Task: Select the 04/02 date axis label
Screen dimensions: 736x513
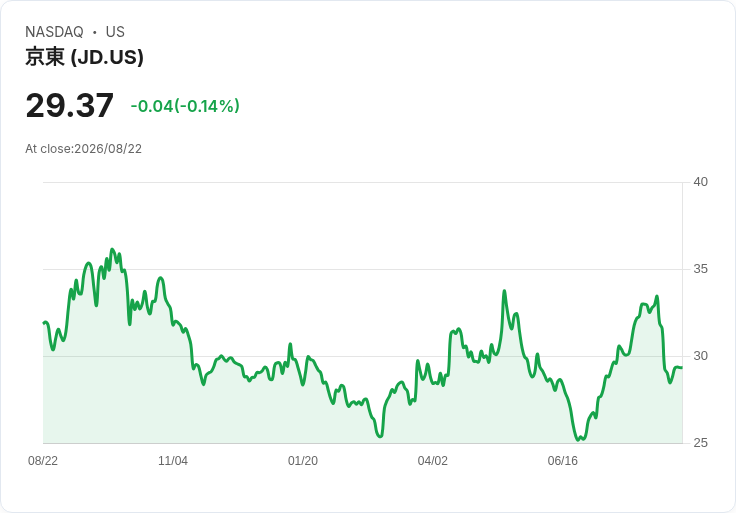Action: point(433,461)
